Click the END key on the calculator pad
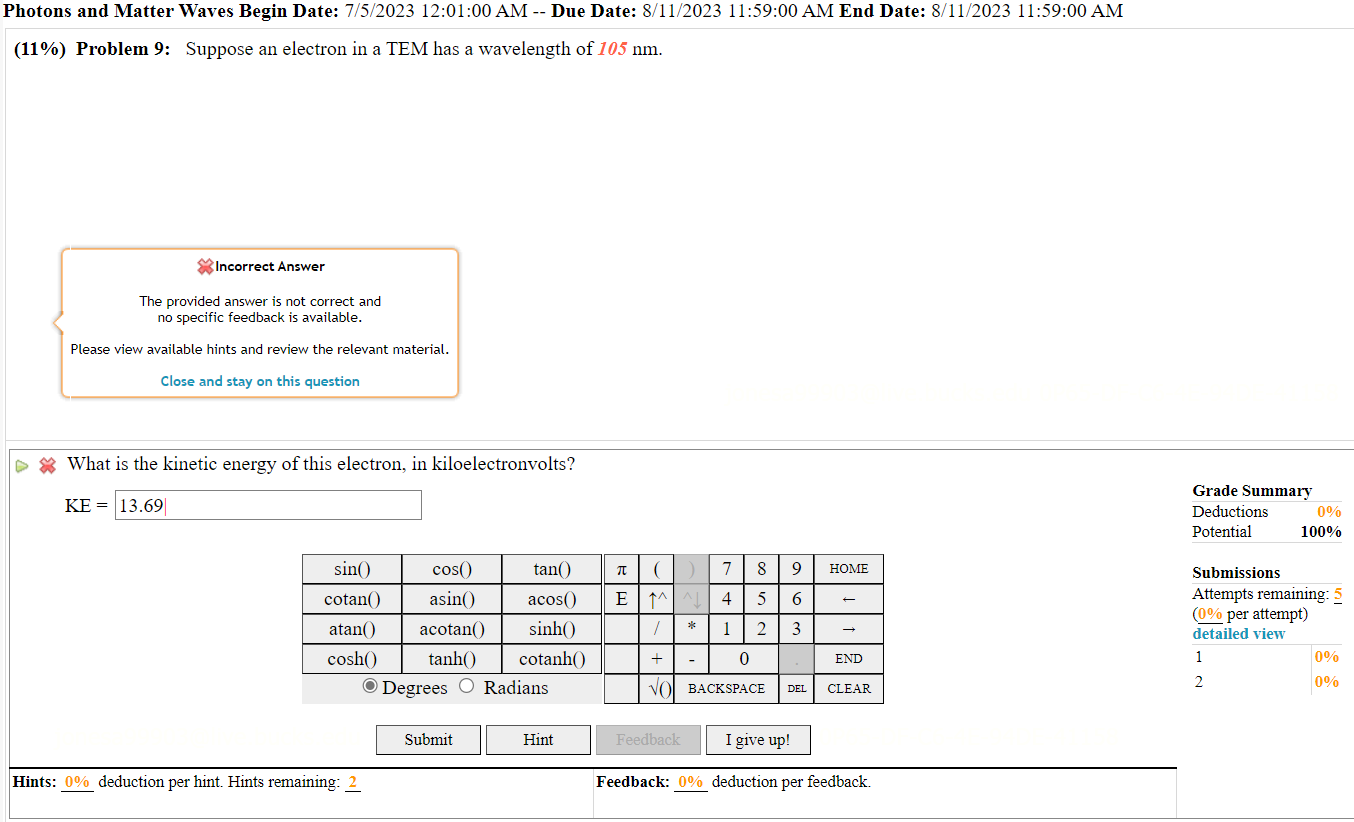This screenshot has width=1354, height=822. click(x=848, y=658)
